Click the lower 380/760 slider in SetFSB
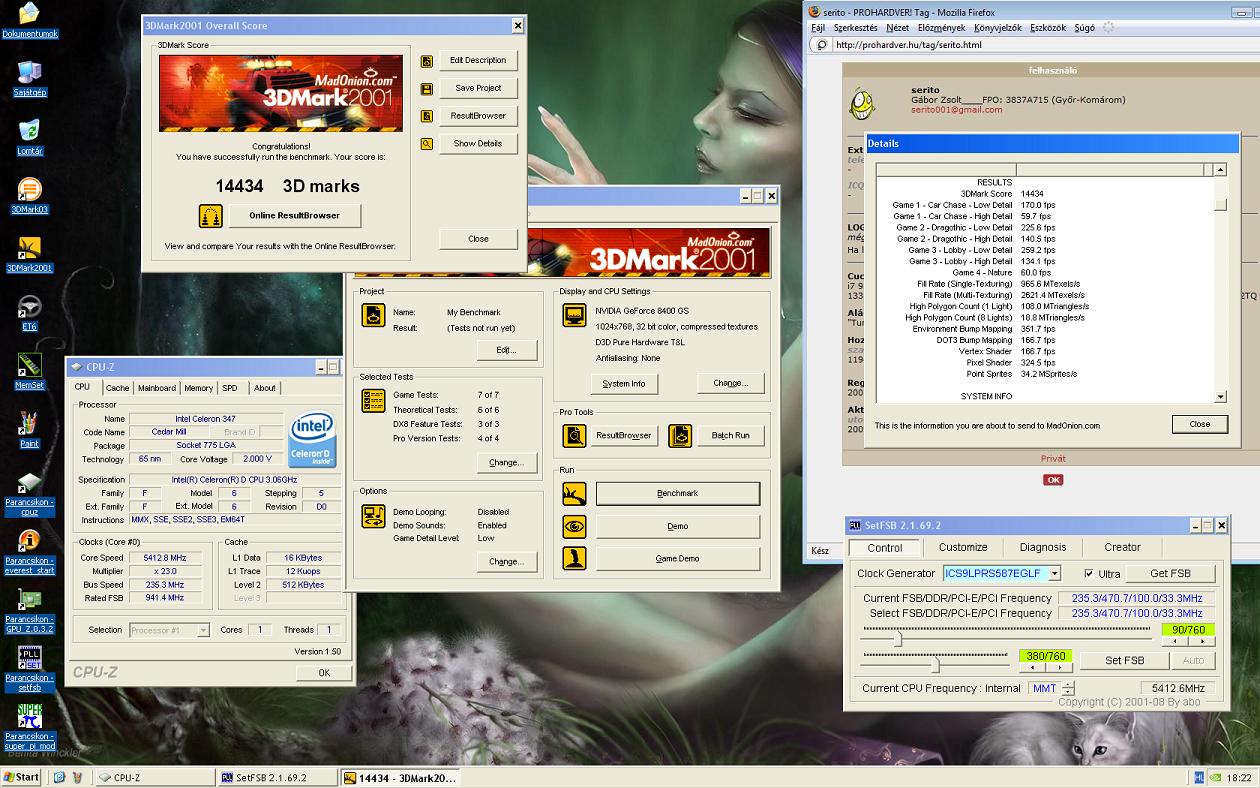The image size is (1260, 788). pyautogui.click(x=936, y=663)
